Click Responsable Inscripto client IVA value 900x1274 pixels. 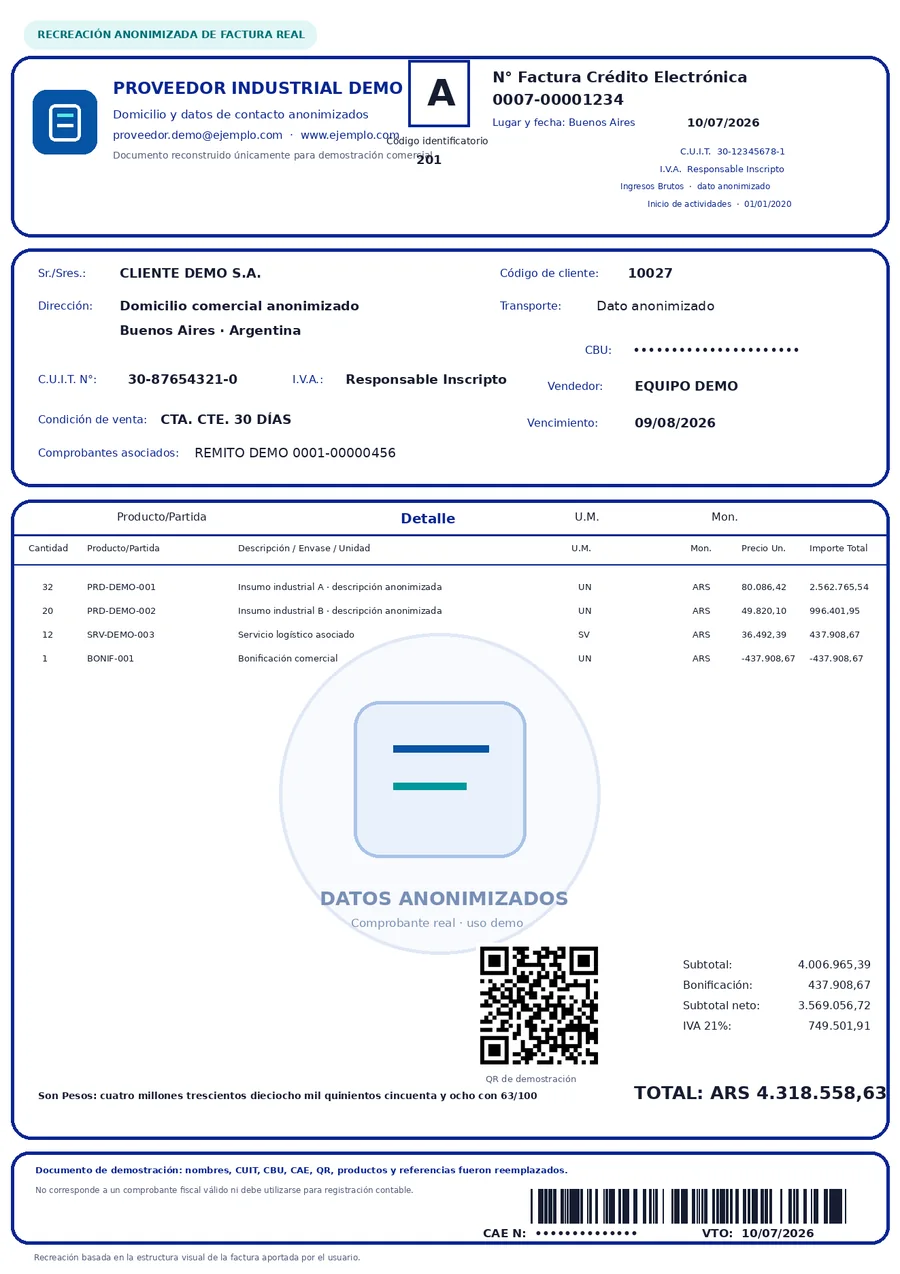pos(426,380)
